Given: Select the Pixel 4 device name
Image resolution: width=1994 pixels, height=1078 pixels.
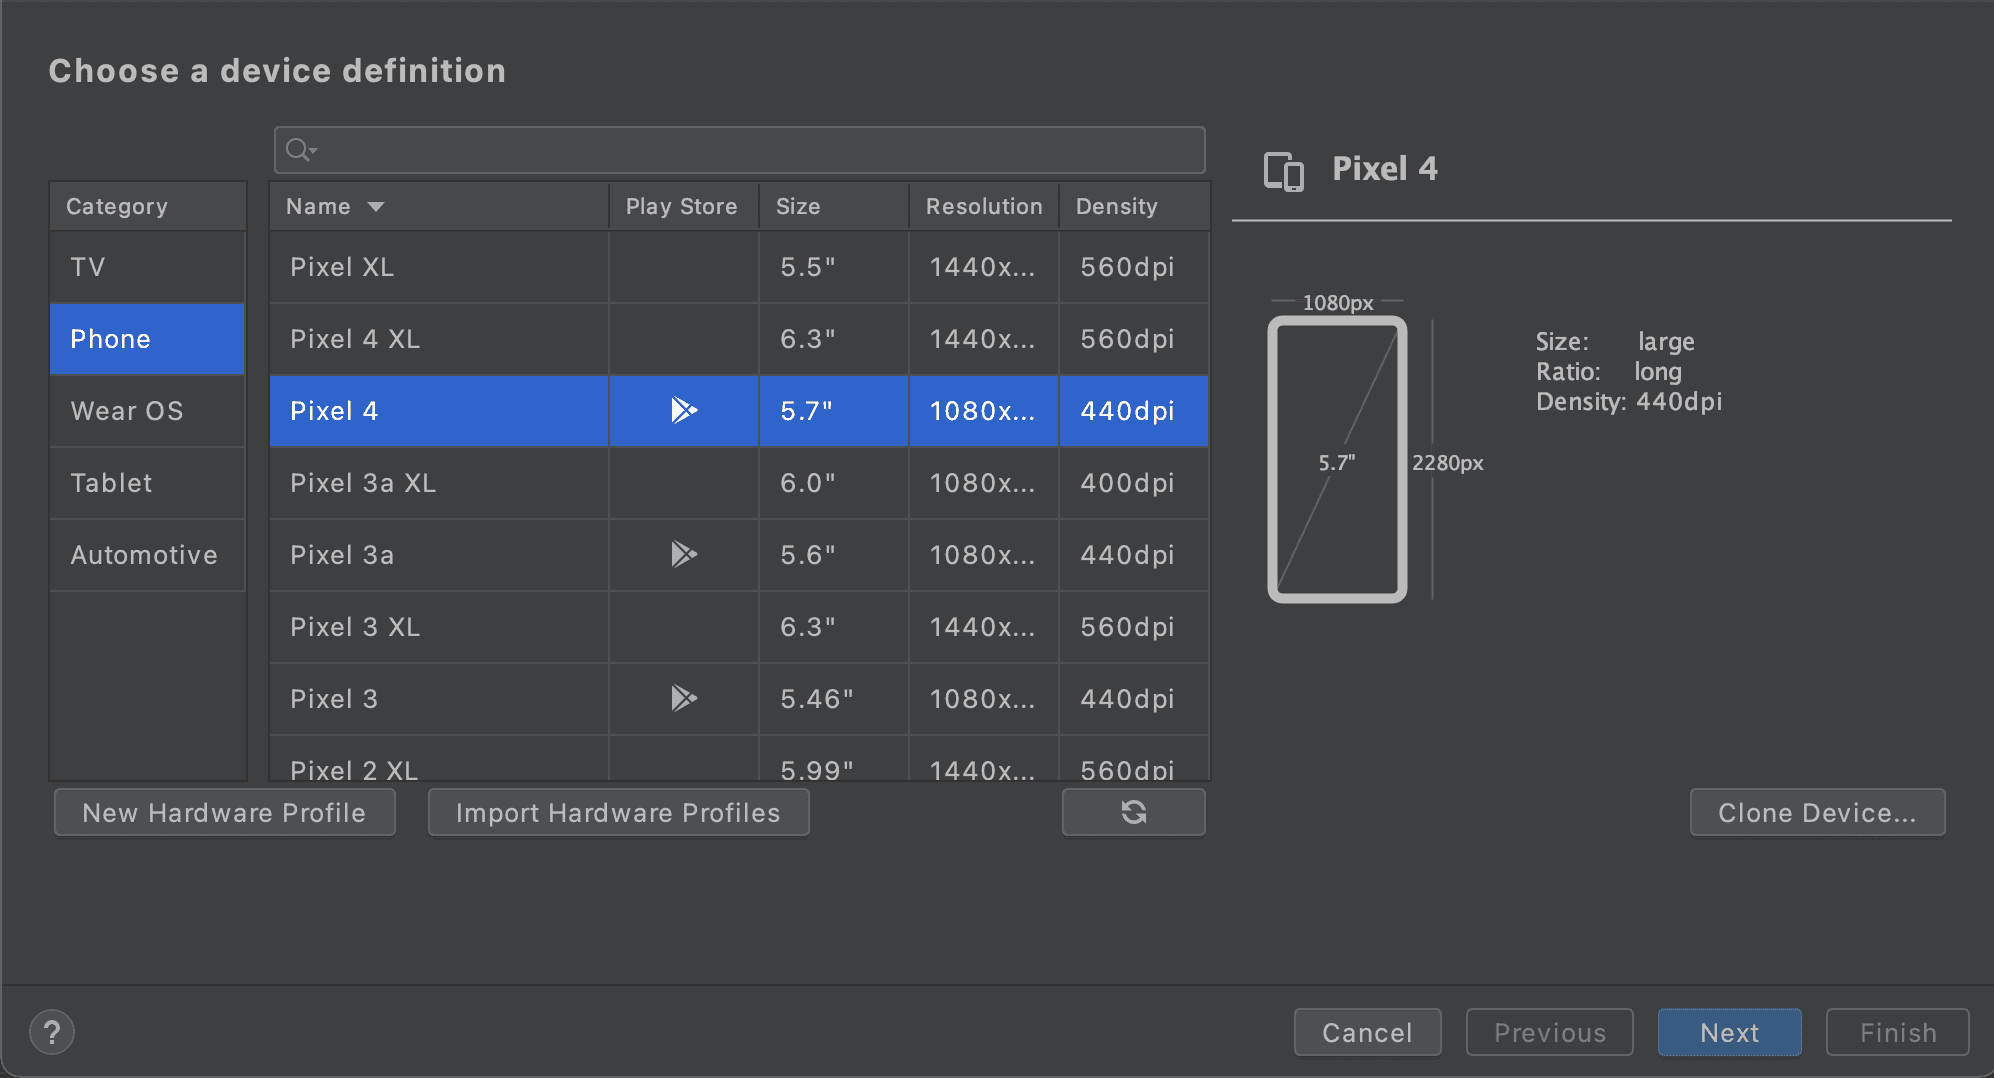Looking at the screenshot, I should tap(334, 411).
